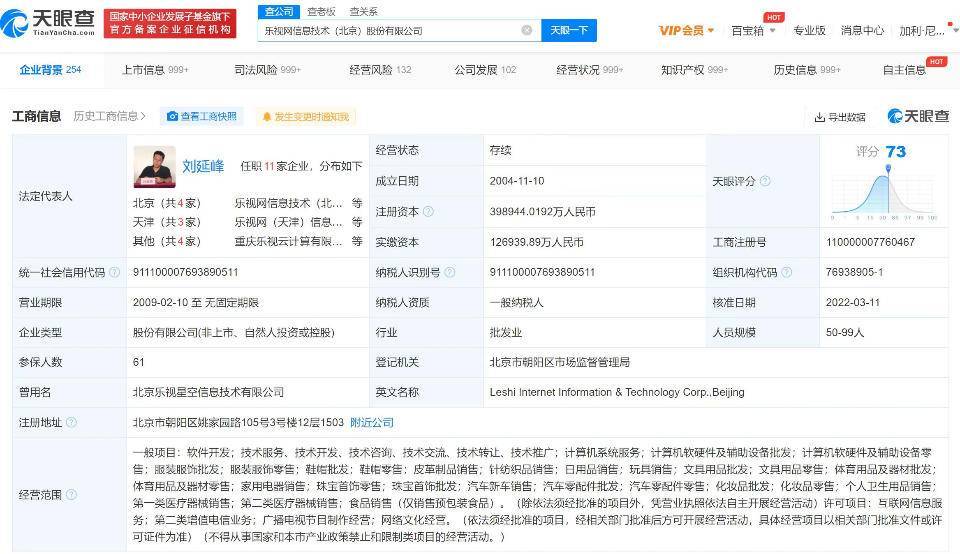Click the 工商信息 section heading

point(37,116)
